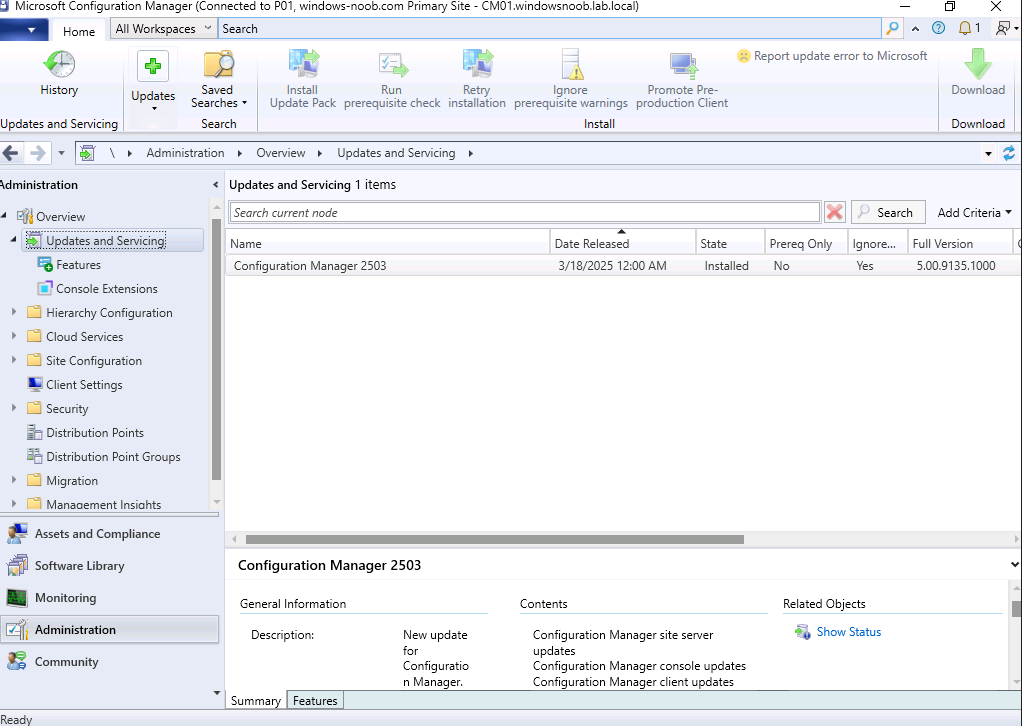The height and width of the screenshot is (726, 1022).
Task: Open the application menu dropdown button
Action: point(25,30)
